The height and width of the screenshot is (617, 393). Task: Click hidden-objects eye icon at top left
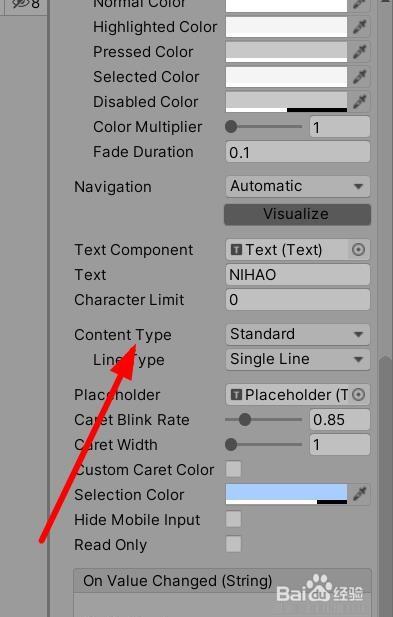tap(20, 4)
